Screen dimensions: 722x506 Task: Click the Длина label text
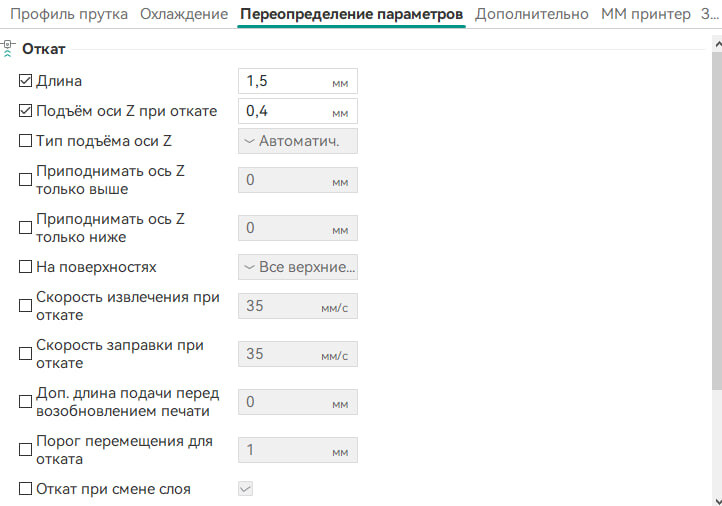pos(59,81)
